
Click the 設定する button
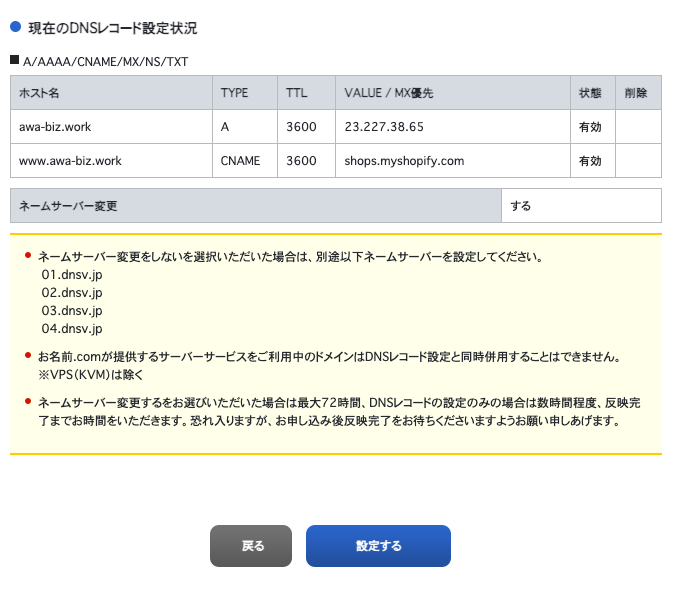click(x=378, y=546)
